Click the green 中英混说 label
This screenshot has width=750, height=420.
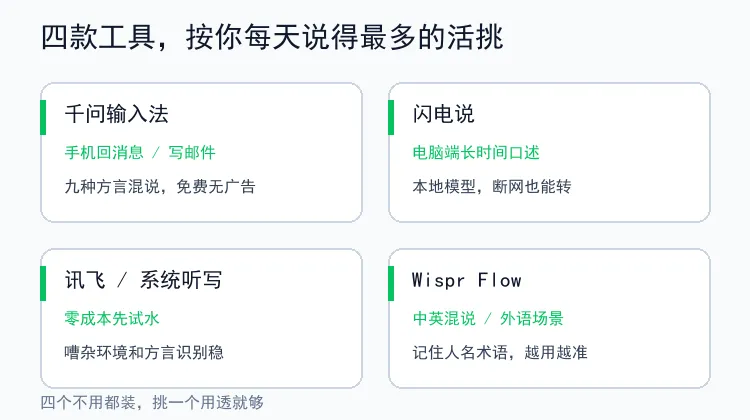[444, 319]
